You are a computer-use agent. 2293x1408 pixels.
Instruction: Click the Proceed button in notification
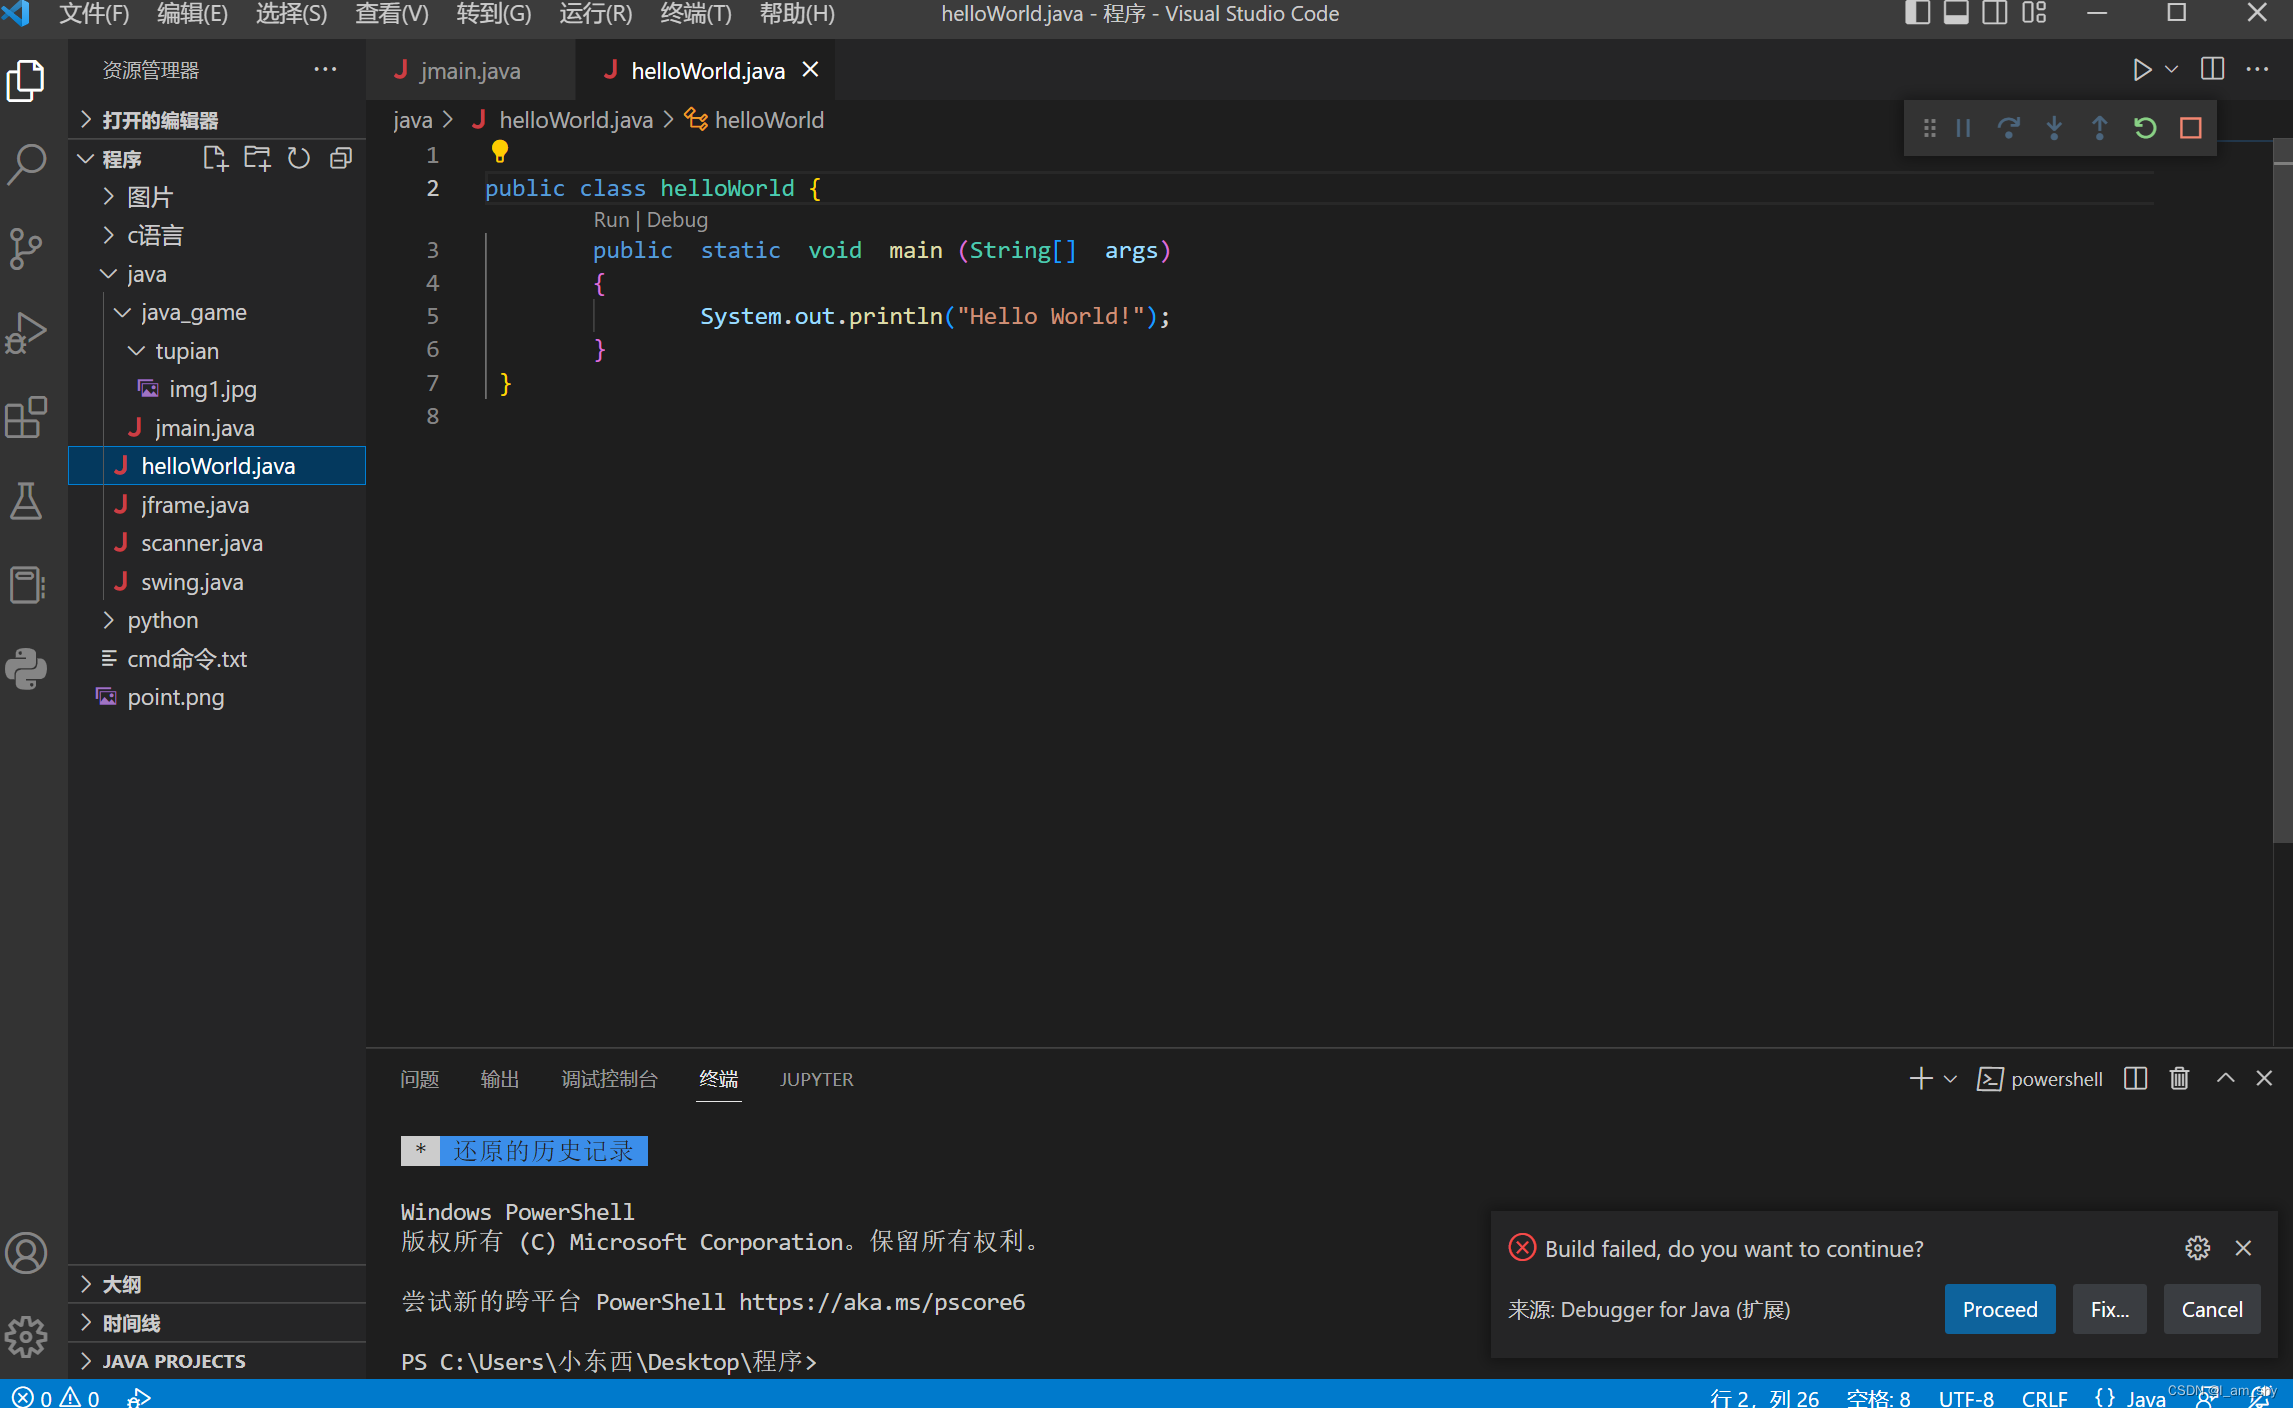(1999, 1309)
